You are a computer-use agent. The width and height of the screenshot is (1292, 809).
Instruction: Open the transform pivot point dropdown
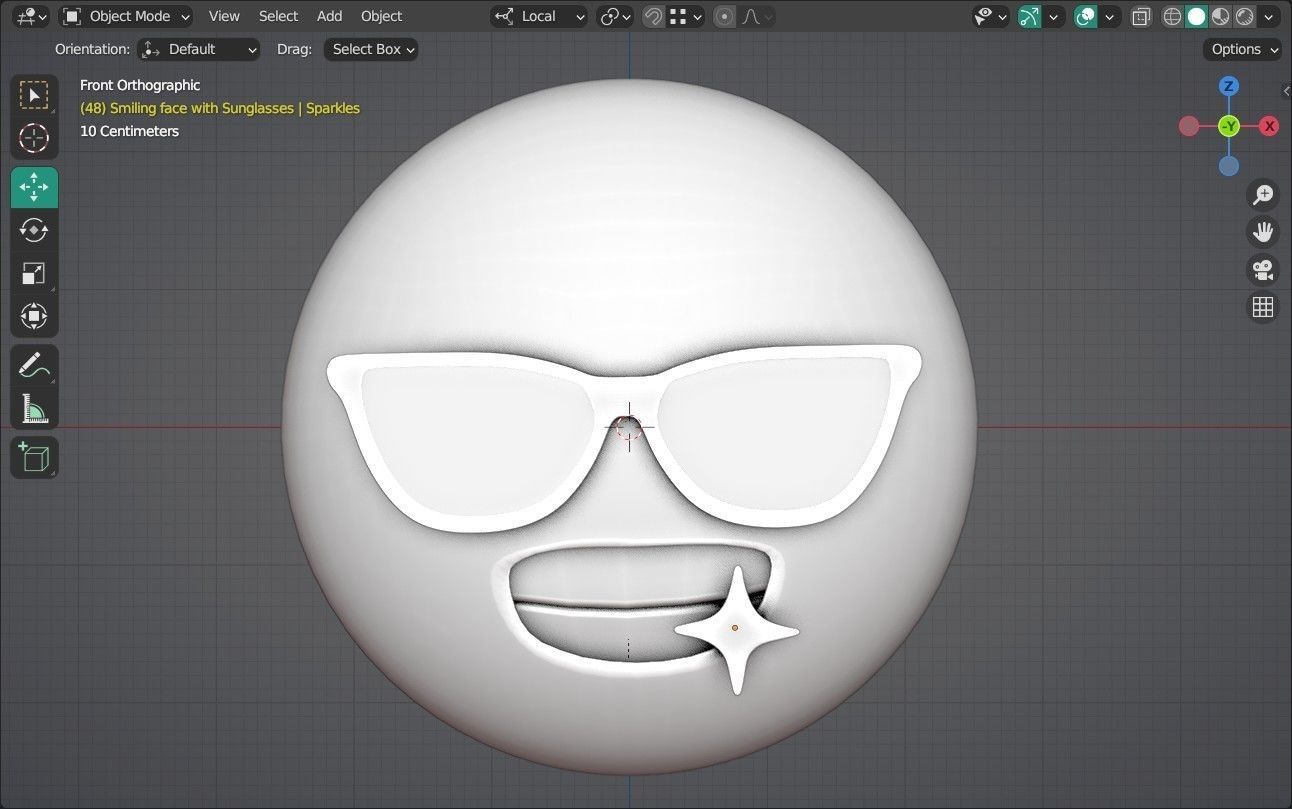coord(615,16)
